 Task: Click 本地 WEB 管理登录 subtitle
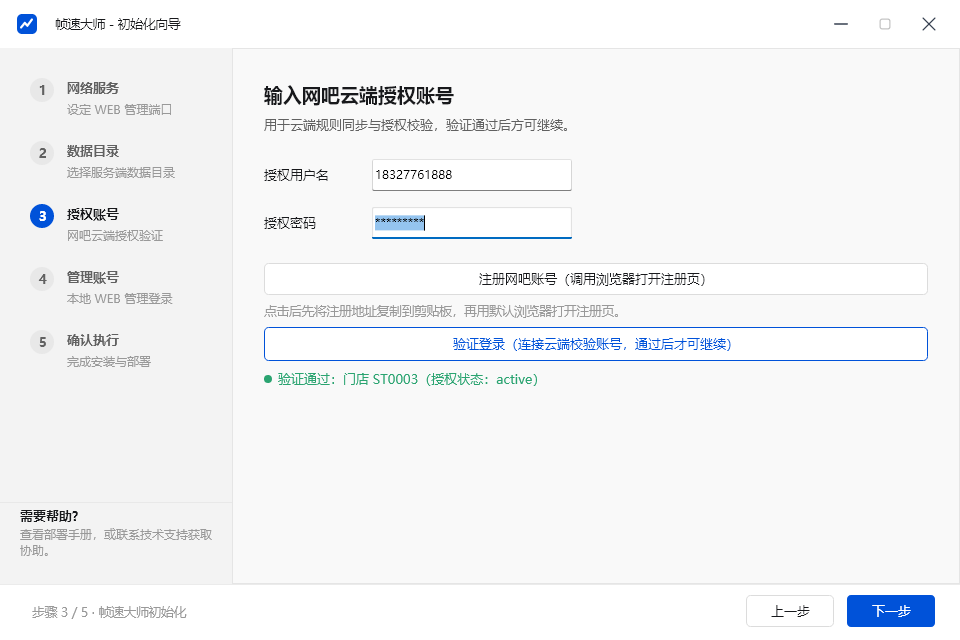[x=119, y=299]
